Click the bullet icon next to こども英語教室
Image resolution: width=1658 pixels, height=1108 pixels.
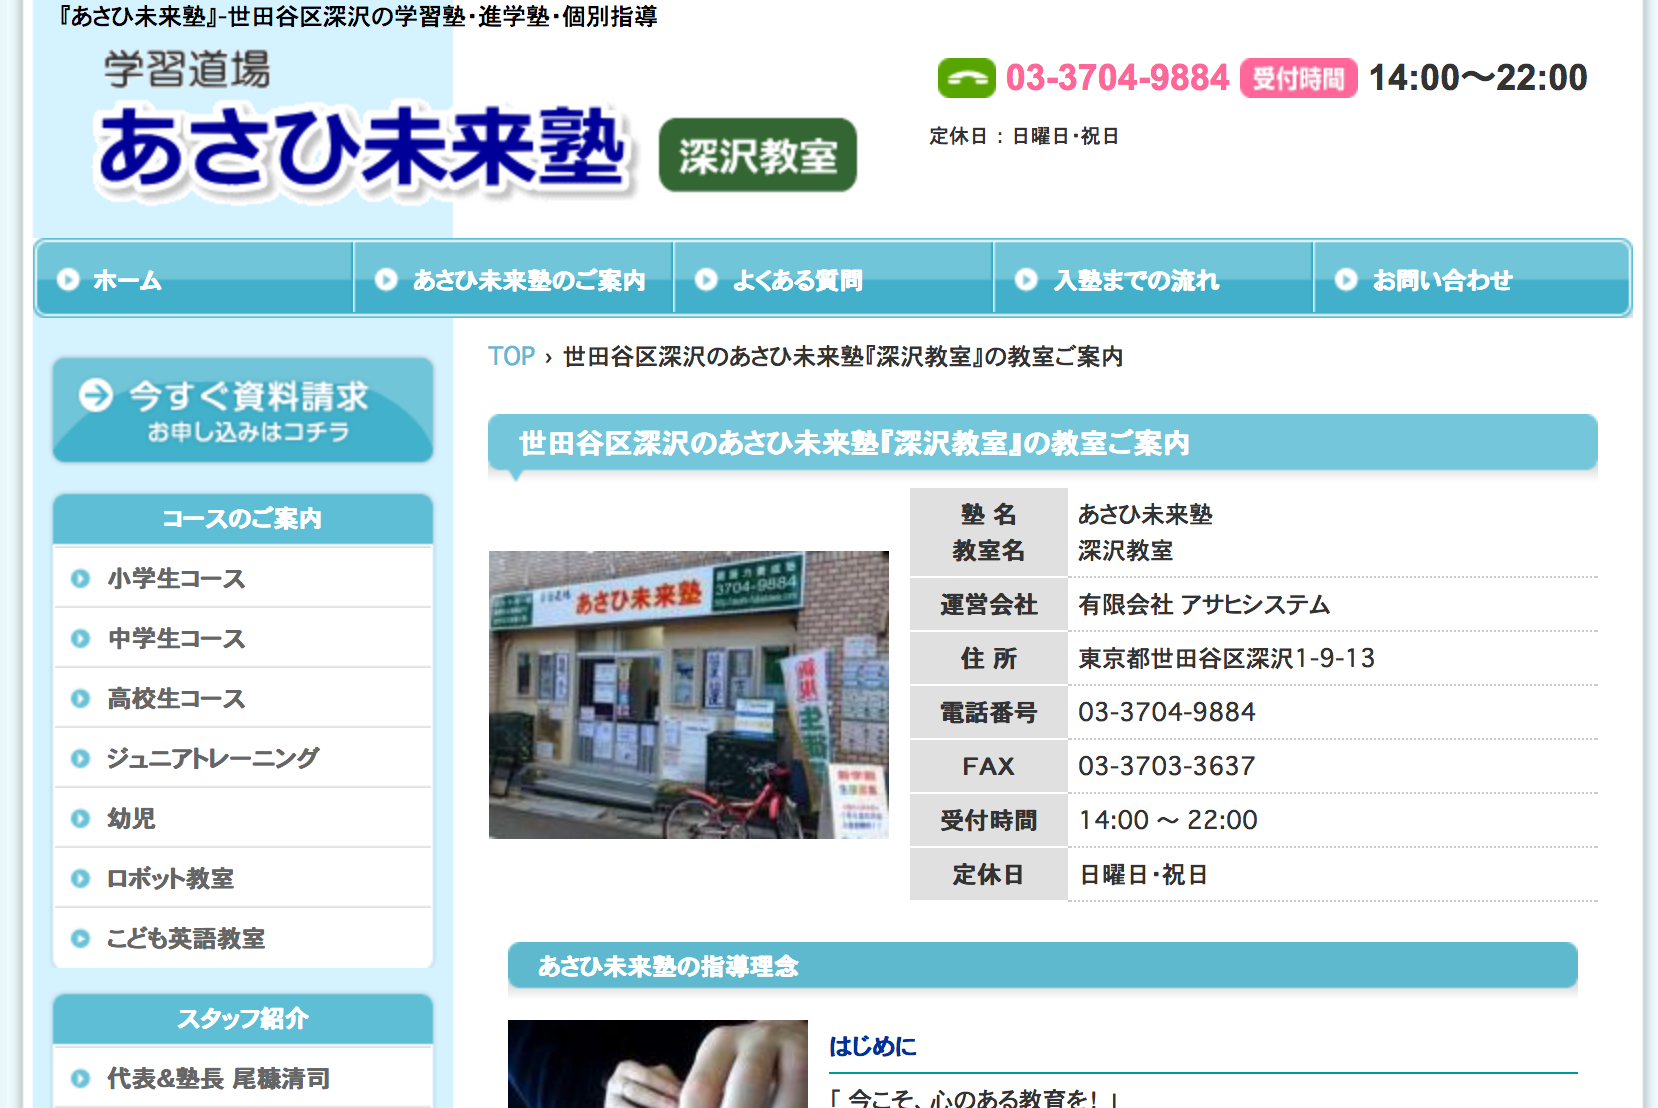[x=80, y=938]
